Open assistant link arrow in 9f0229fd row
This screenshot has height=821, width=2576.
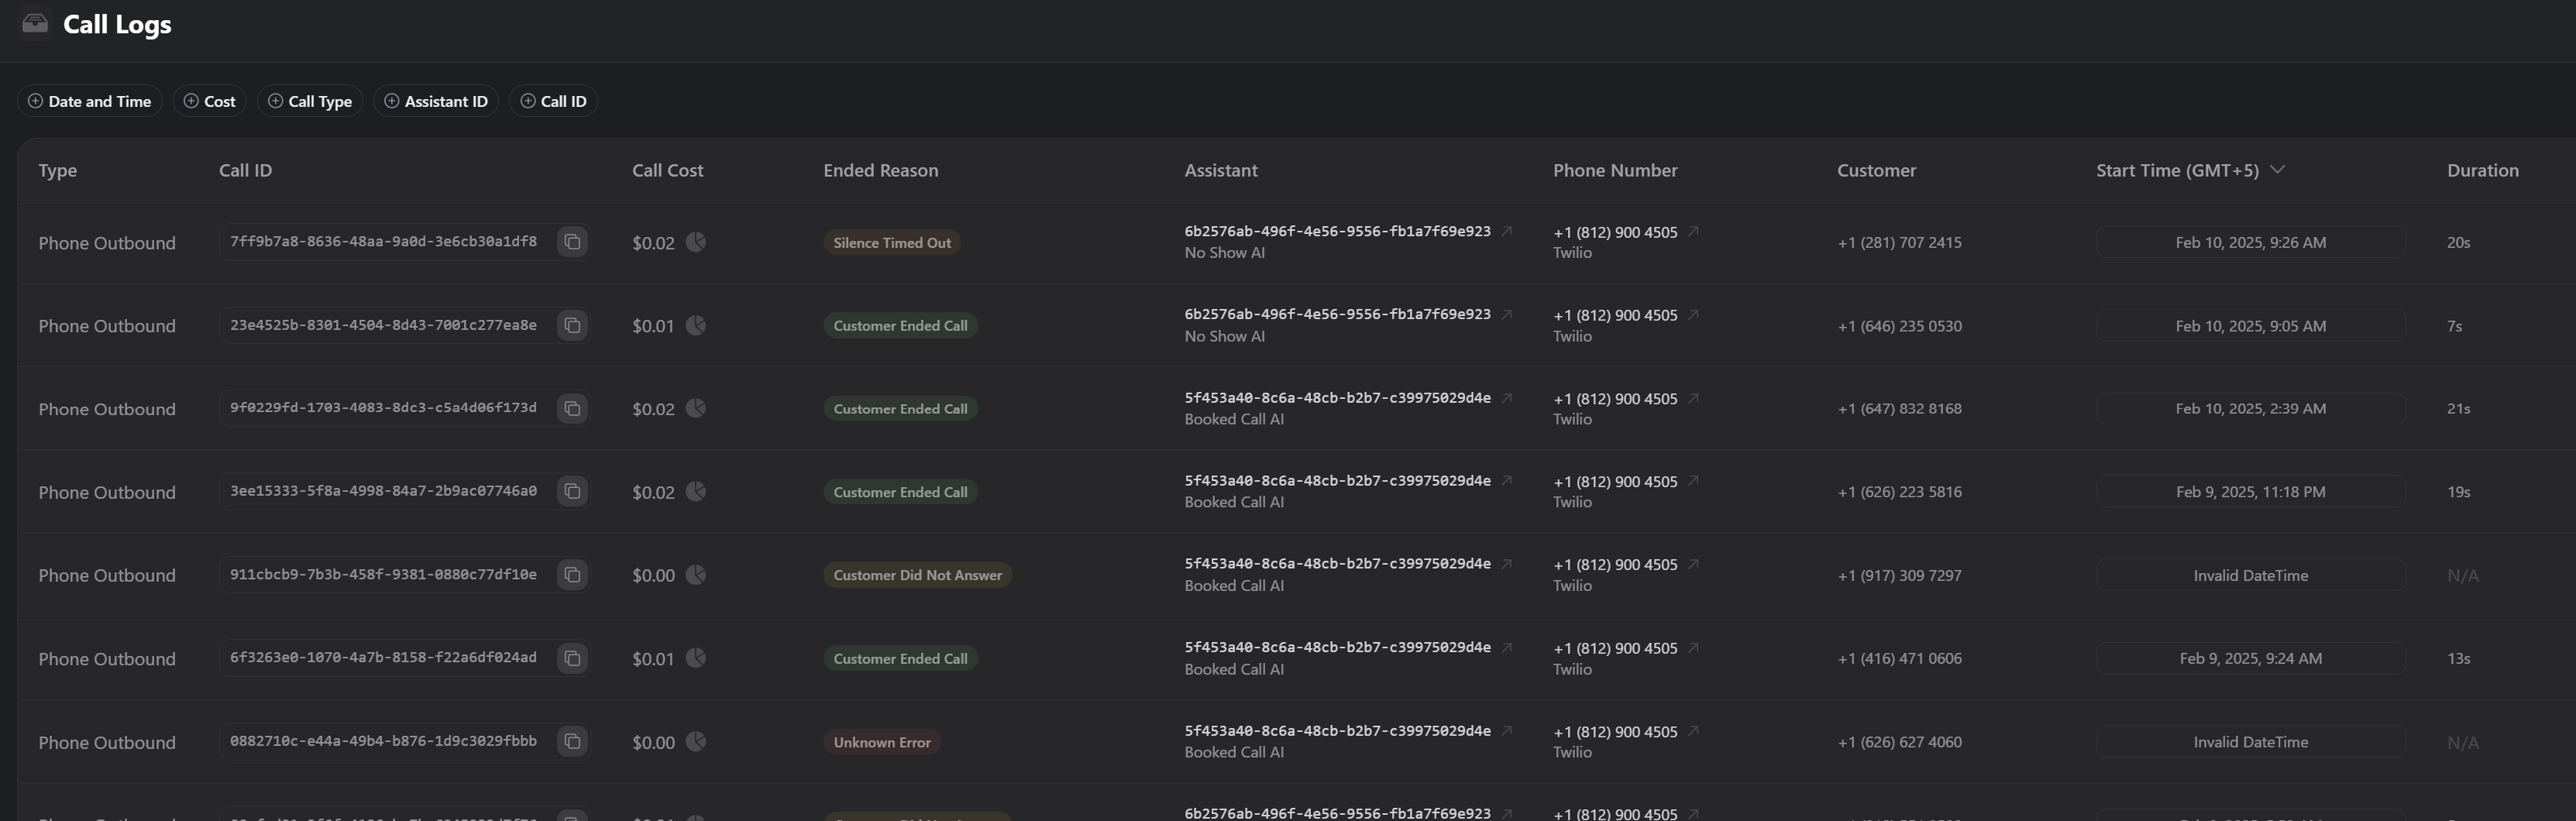pos(1507,398)
